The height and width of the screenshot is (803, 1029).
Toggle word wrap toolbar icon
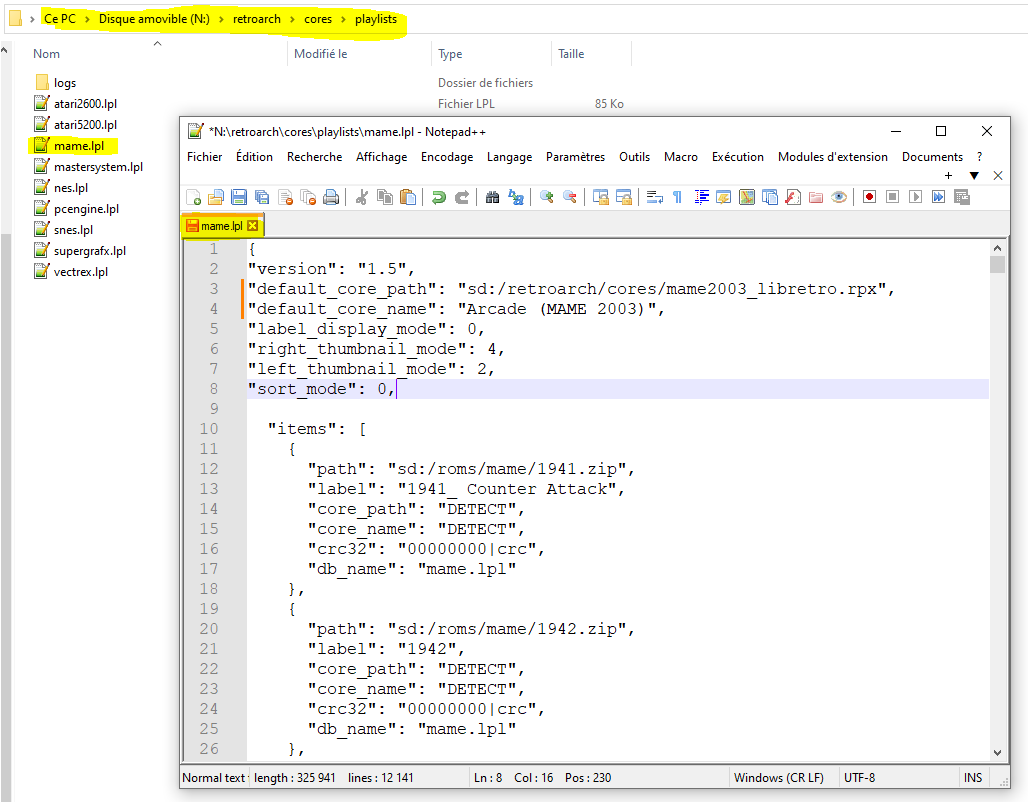(x=654, y=197)
